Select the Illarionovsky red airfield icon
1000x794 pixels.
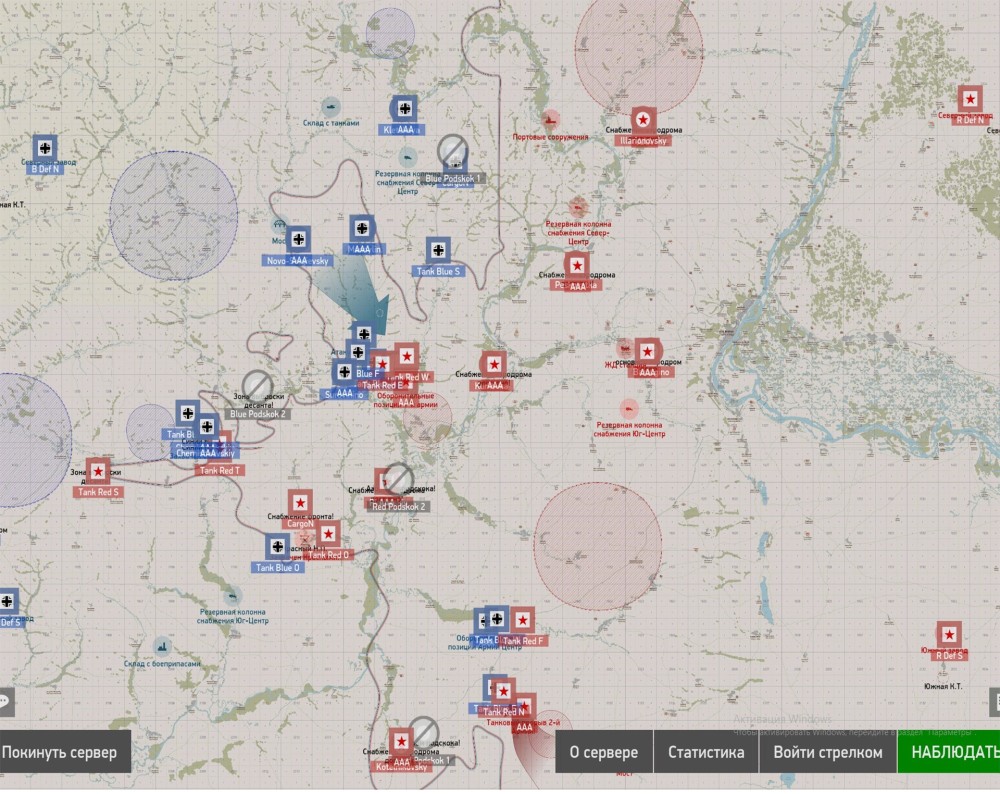pyautogui.click(x=643, y=119)
